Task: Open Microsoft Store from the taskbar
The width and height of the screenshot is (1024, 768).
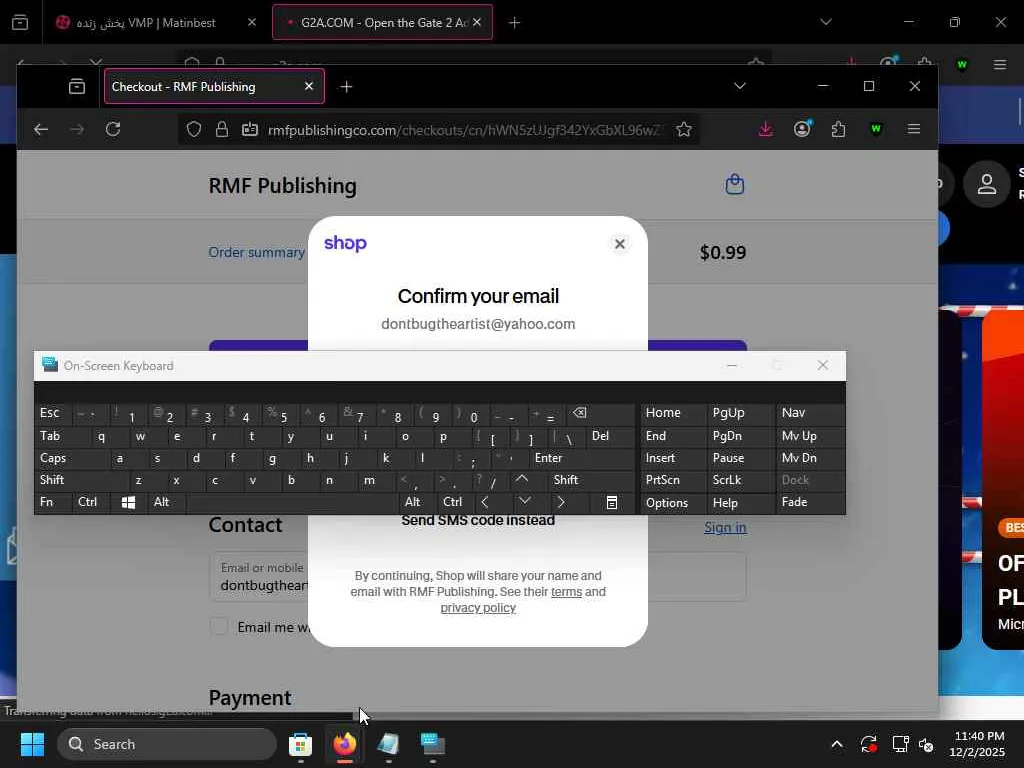Action: 300,744
